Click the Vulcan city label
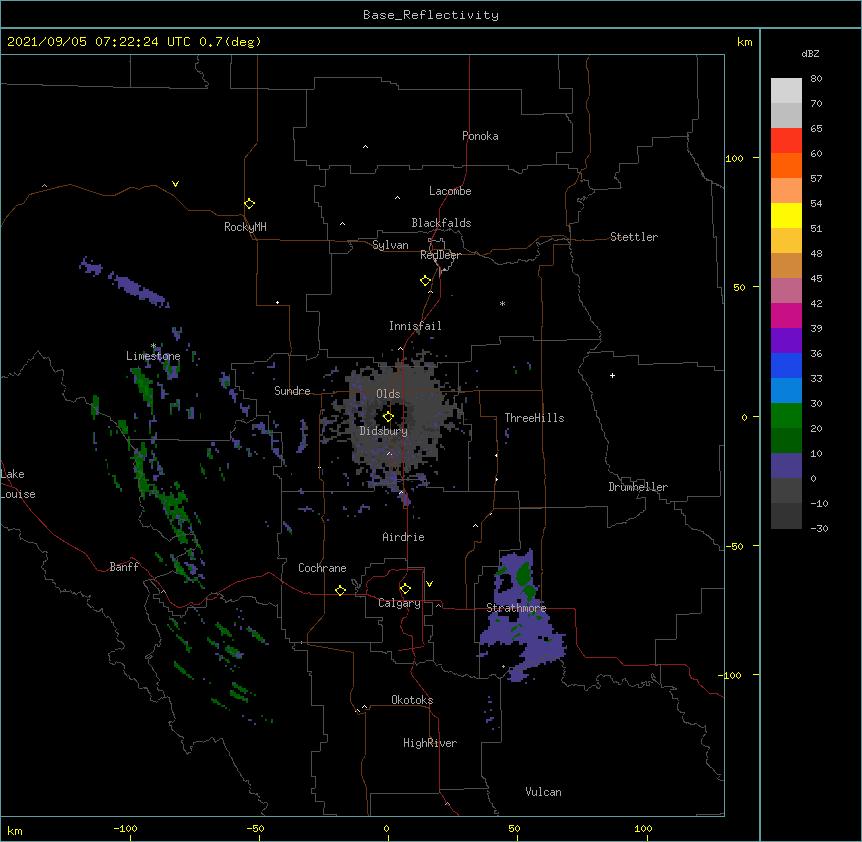Image resolution: width=862 pixels, height=842 pixels. pyautogui.click(x=543, y=792)
